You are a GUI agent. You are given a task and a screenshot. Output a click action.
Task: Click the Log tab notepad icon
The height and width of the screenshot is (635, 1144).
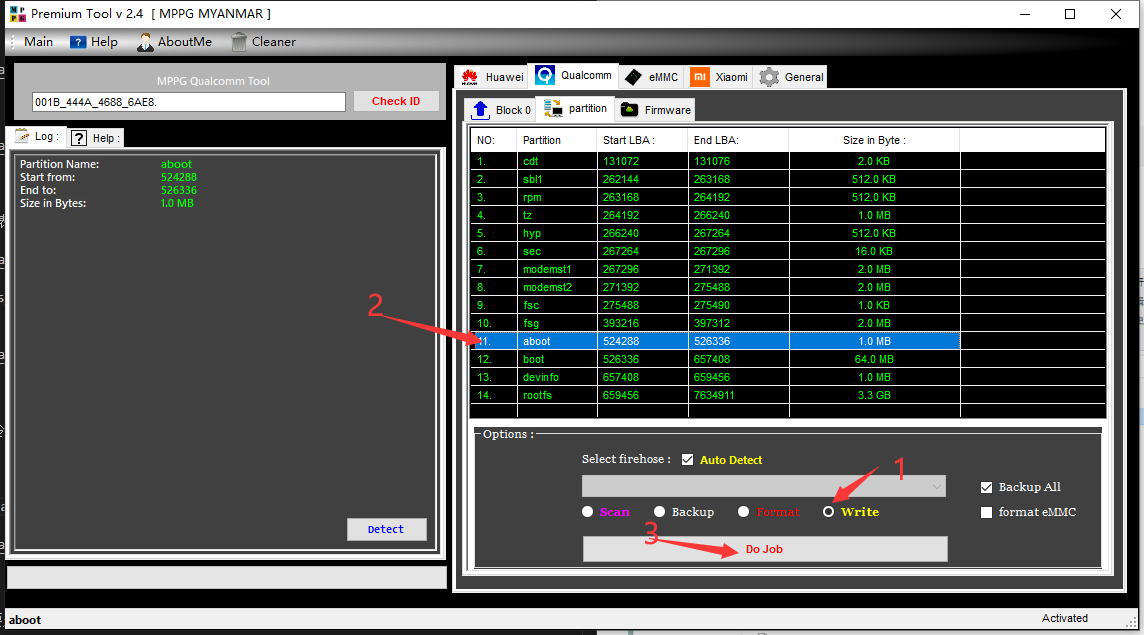click(23, 136)
